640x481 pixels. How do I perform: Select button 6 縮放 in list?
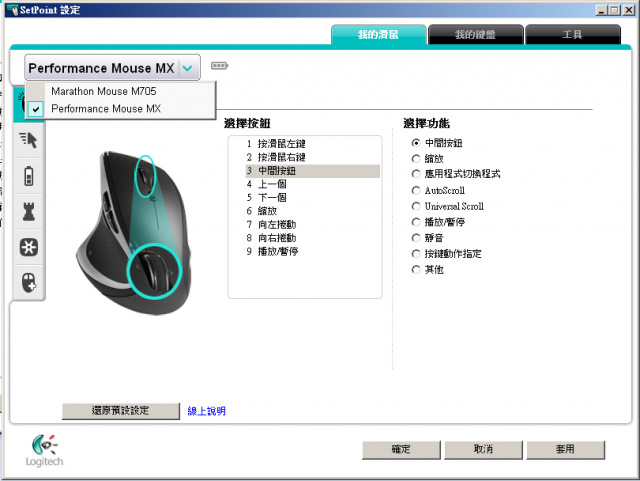click(x=312, y=211)
